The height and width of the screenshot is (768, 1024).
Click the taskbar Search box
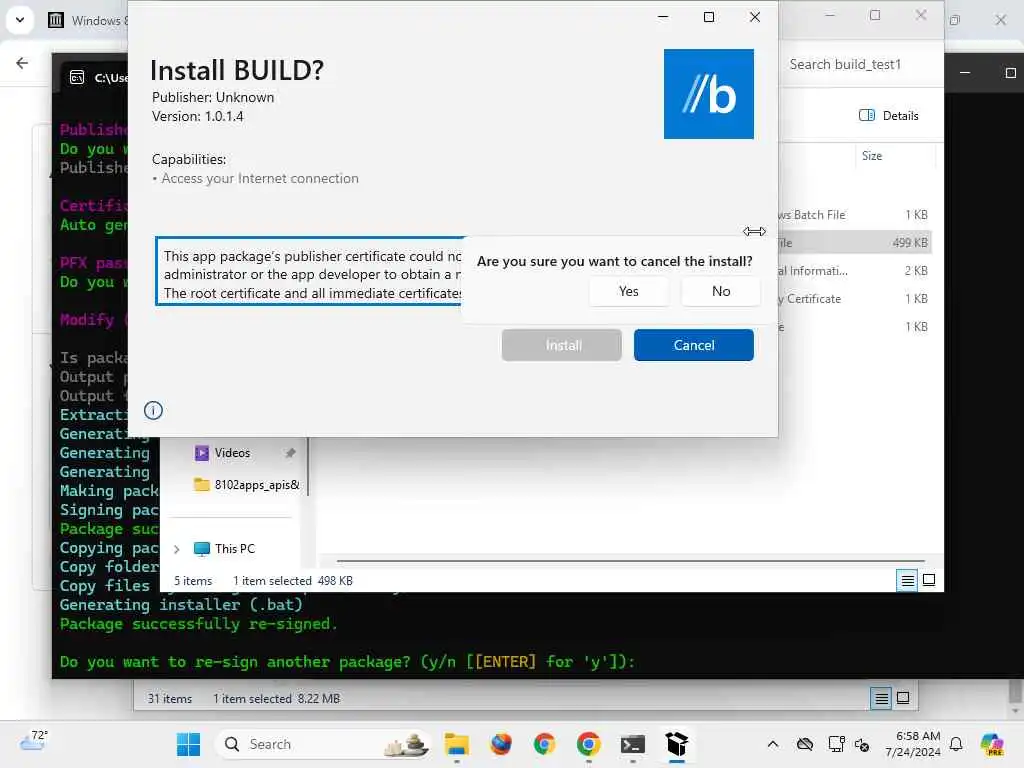pyautogui.click(x=323, y=744)
